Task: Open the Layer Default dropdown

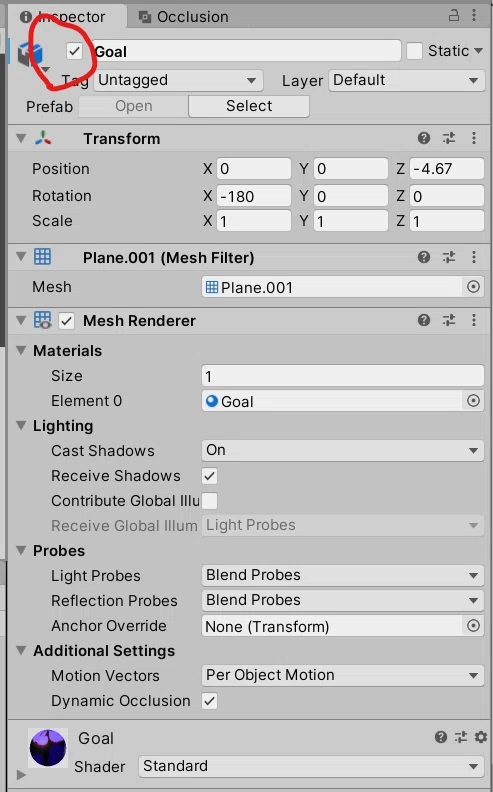Action: coord(407,80)
